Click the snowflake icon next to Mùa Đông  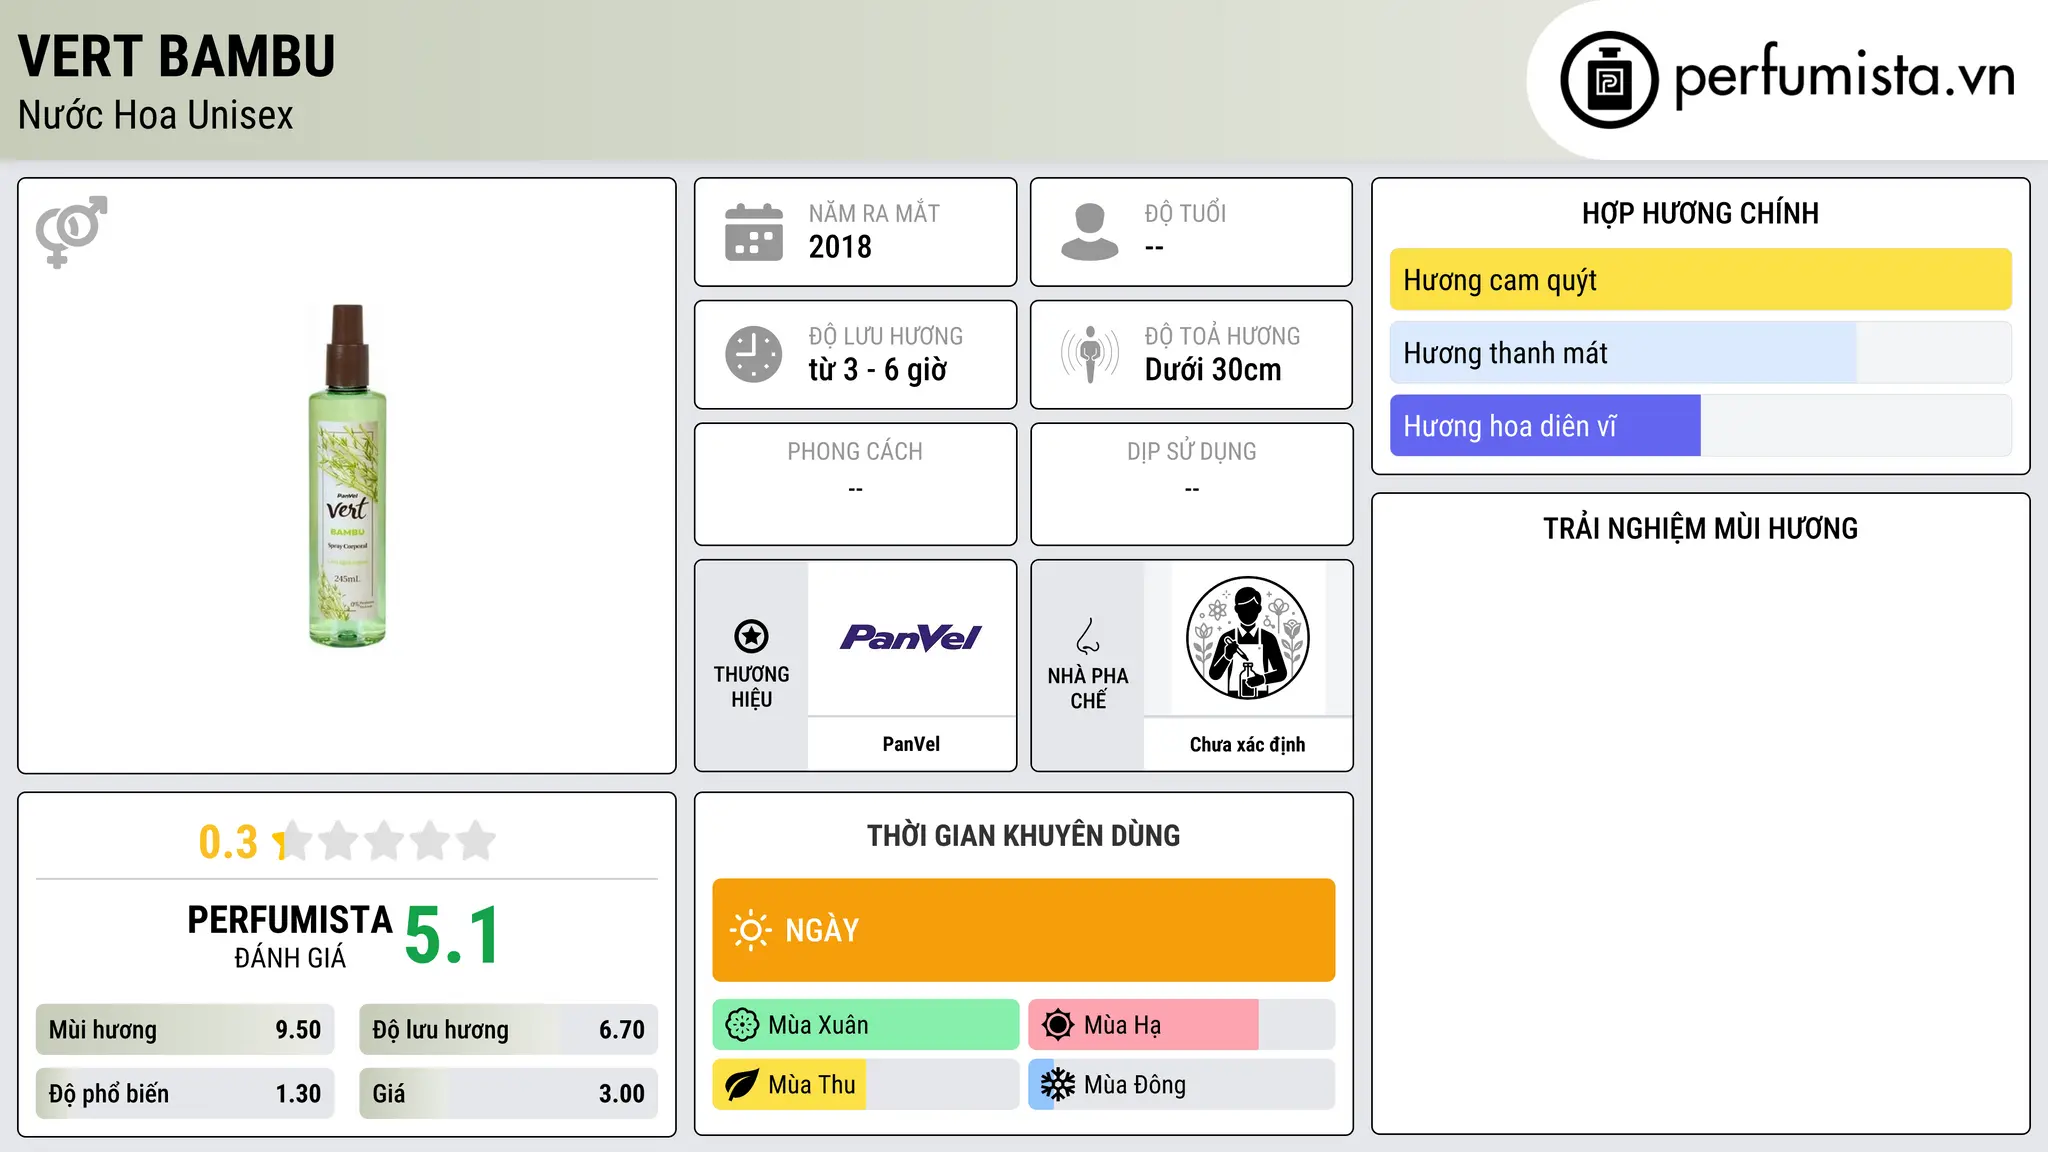1058,1085
